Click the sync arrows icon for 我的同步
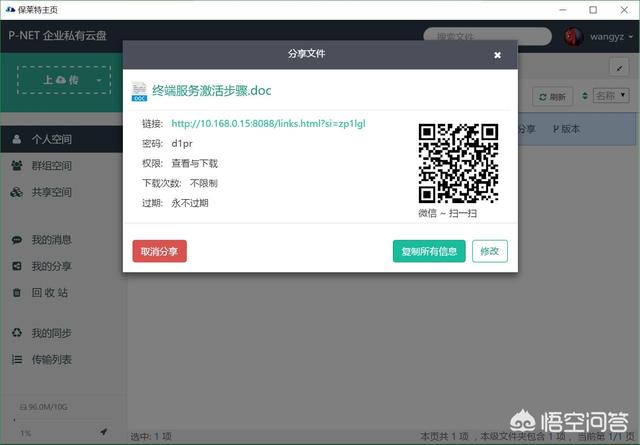 17,333
